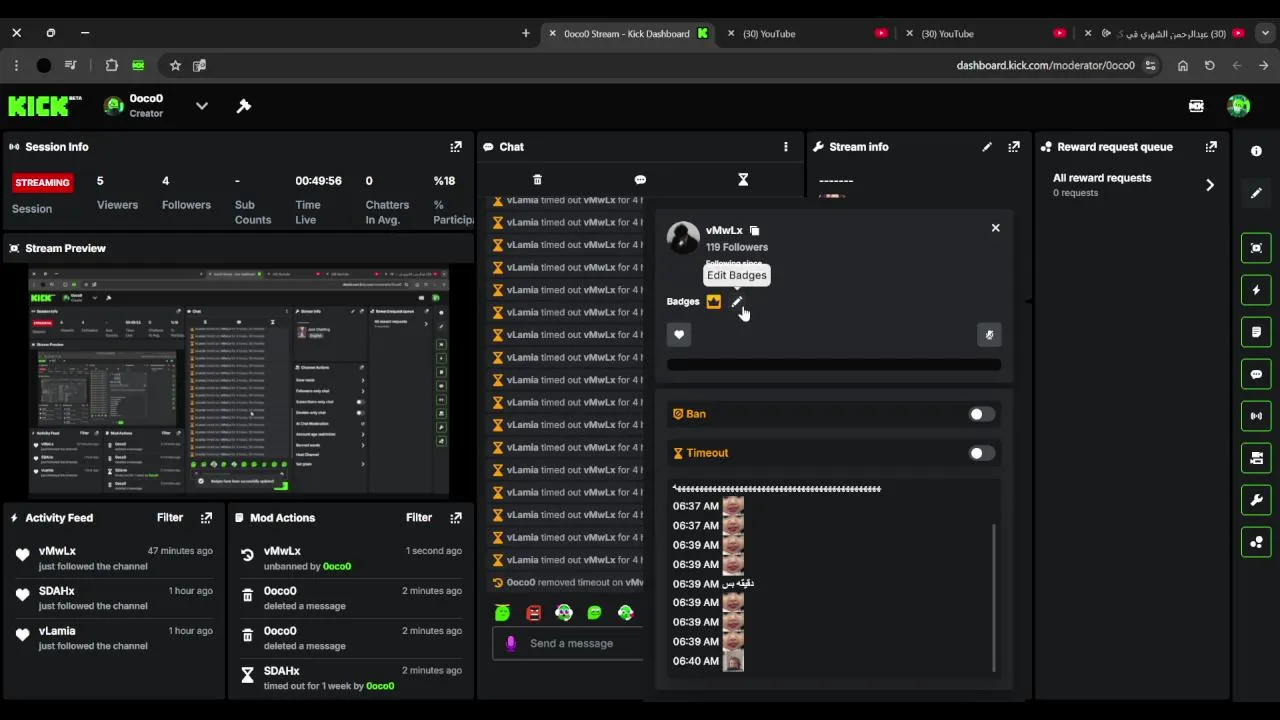The height and width of the screenshot is (720, 1280).
Task: Expand the 0oco0 Creator channel dropdown
Action: coord(201,106)
